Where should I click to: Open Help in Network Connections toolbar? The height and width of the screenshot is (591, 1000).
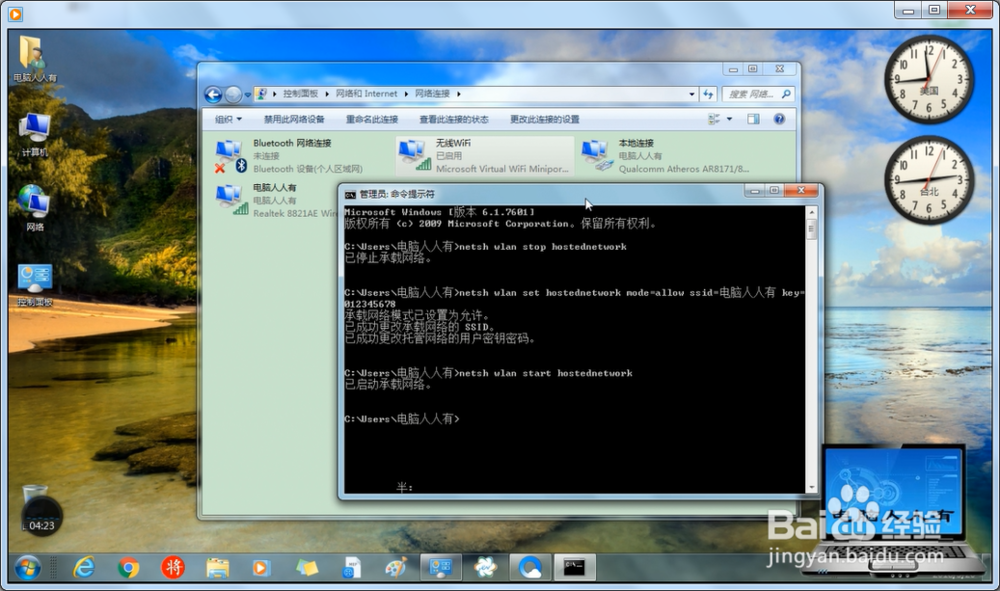point(779,119)
